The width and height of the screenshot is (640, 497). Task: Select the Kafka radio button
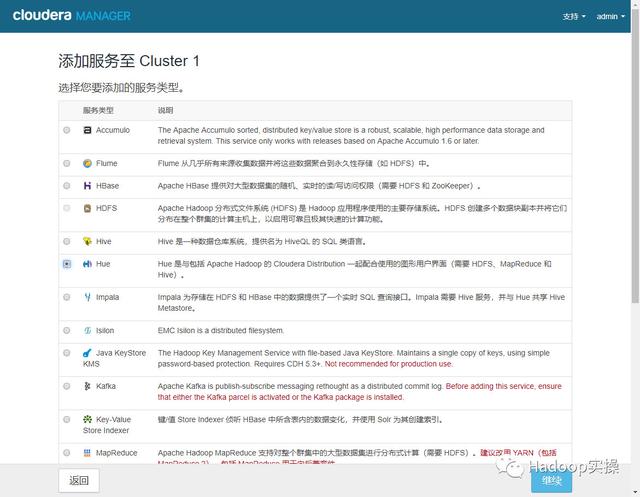[67, 386]
